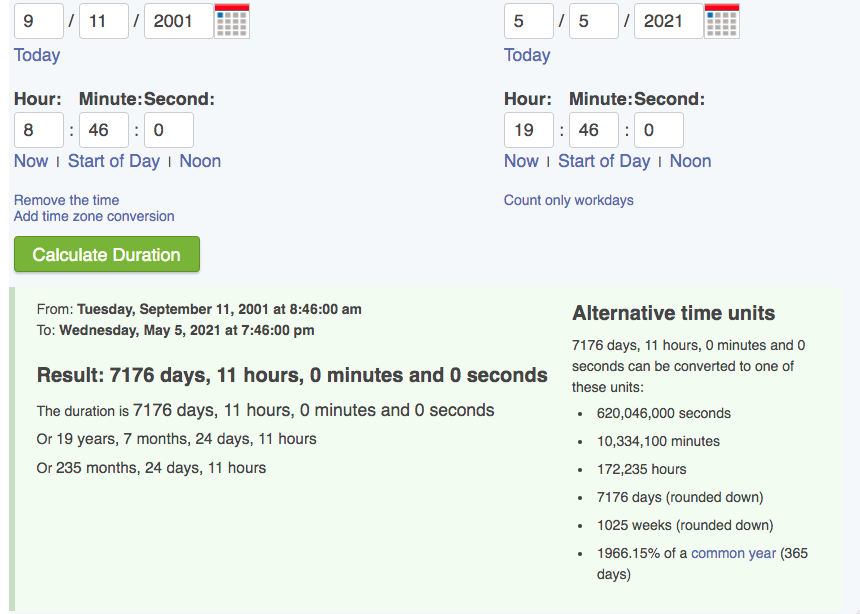The image size is (860, 614).
Task: Click the start date day field showing 11
Action: (x=104, y=21)
